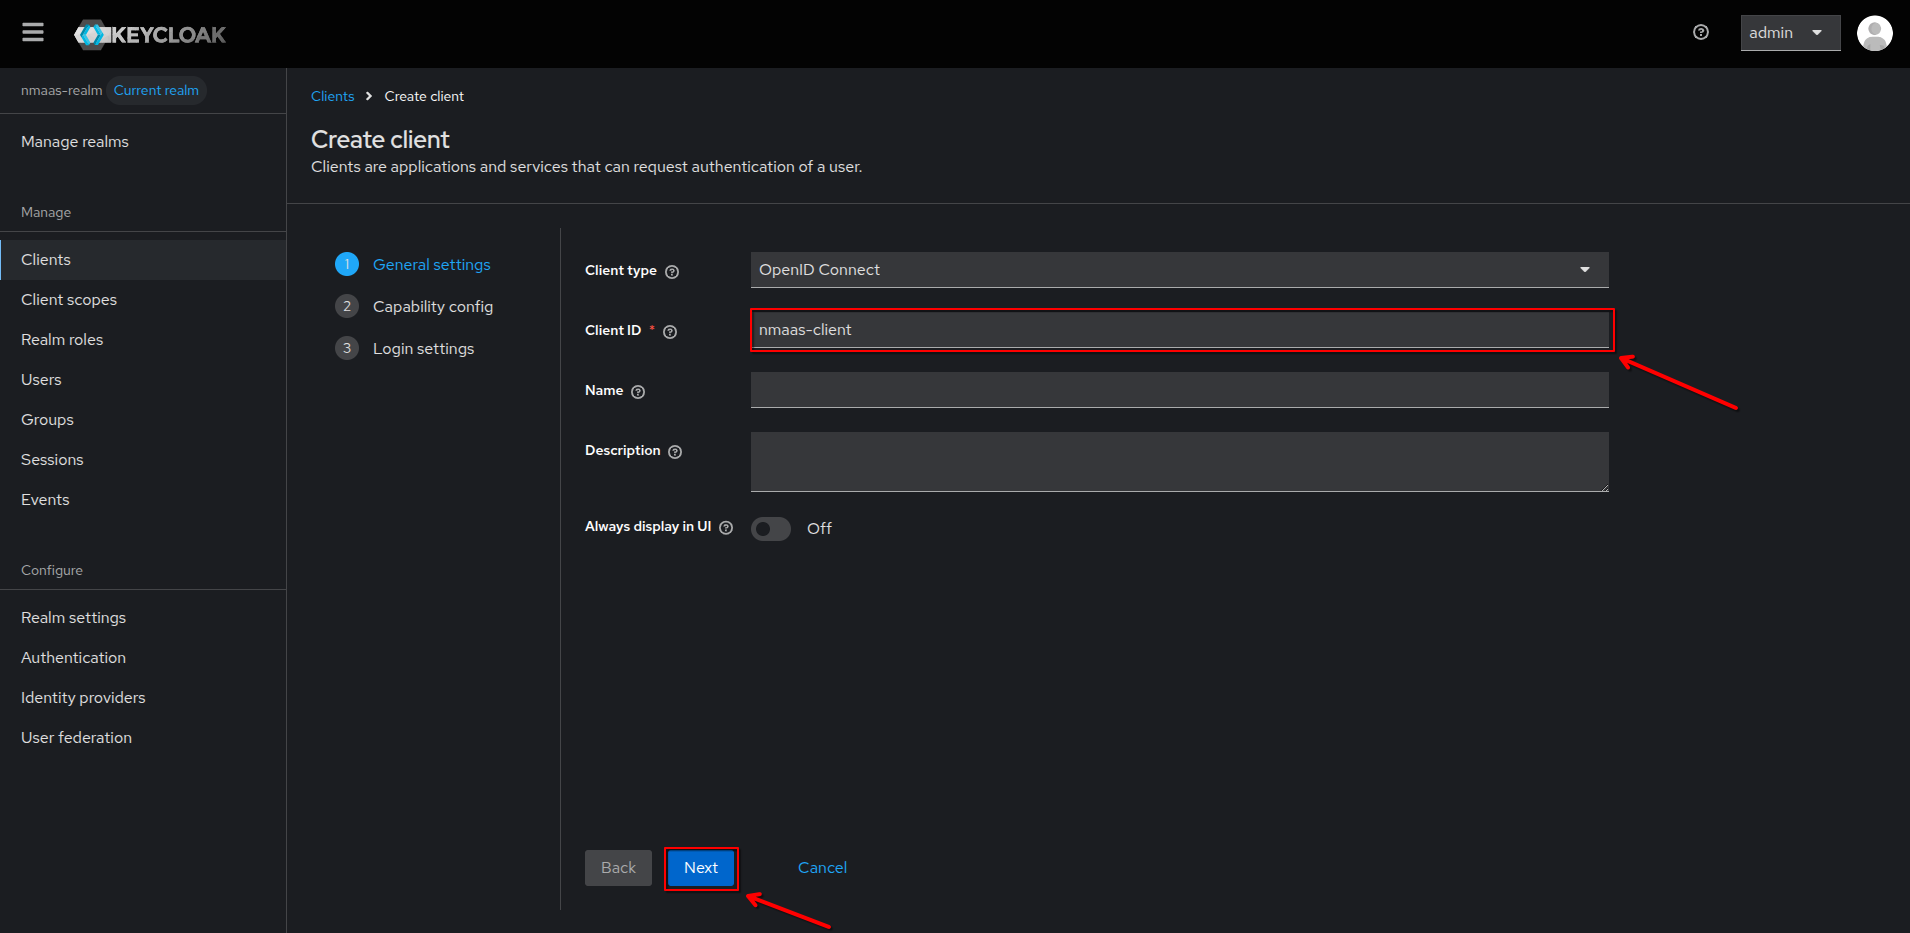
Task: Show help tooltip for Name field
Action: (x=638, y=392)
